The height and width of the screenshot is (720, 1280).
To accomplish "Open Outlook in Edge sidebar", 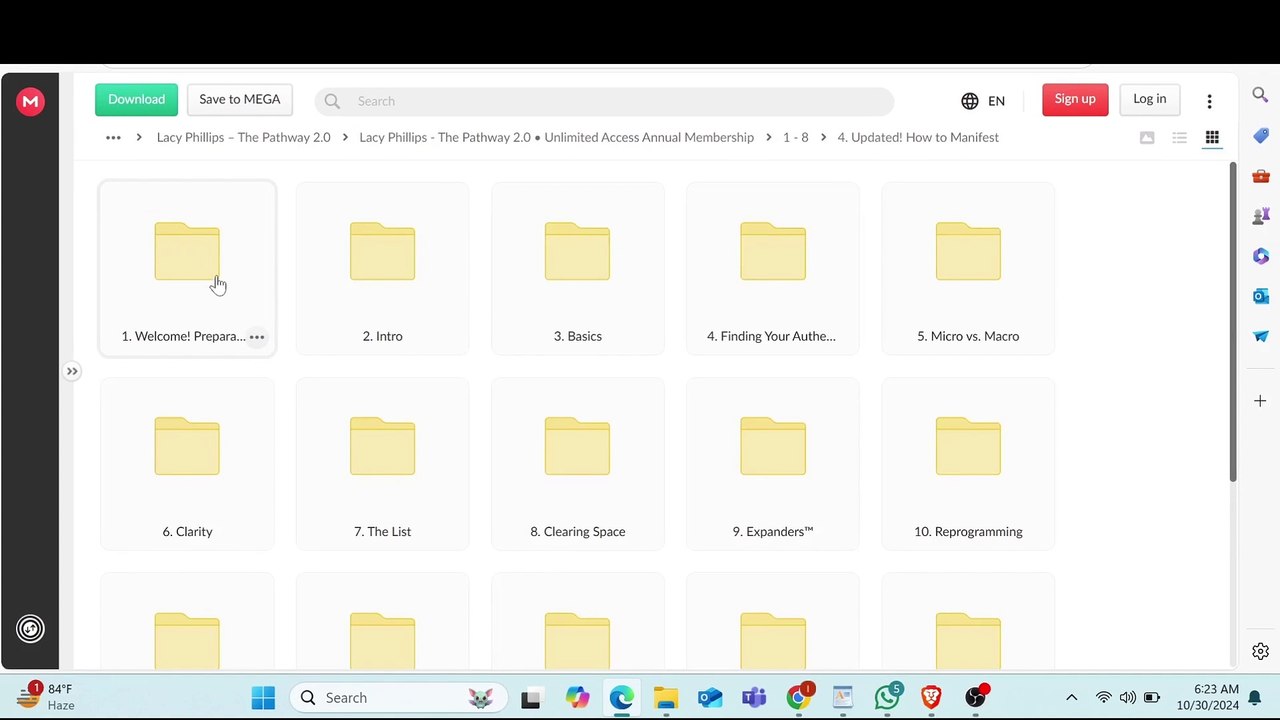I will point(1260,296).
